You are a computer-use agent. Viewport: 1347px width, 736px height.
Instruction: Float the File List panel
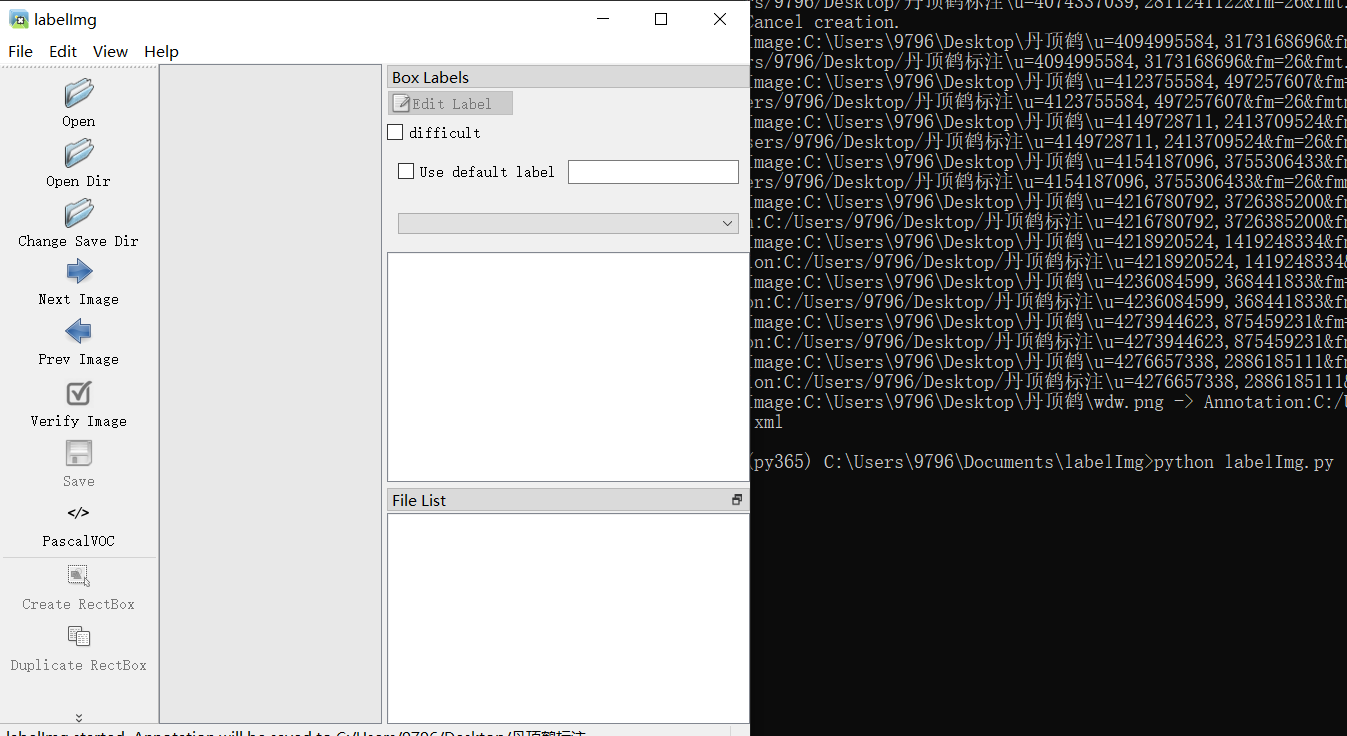coord(737,500)
